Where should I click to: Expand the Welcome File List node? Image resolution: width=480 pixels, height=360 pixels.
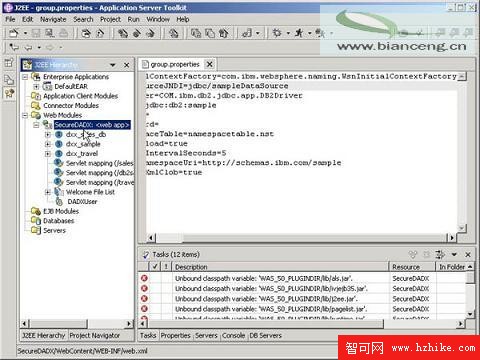pos(48,192)
